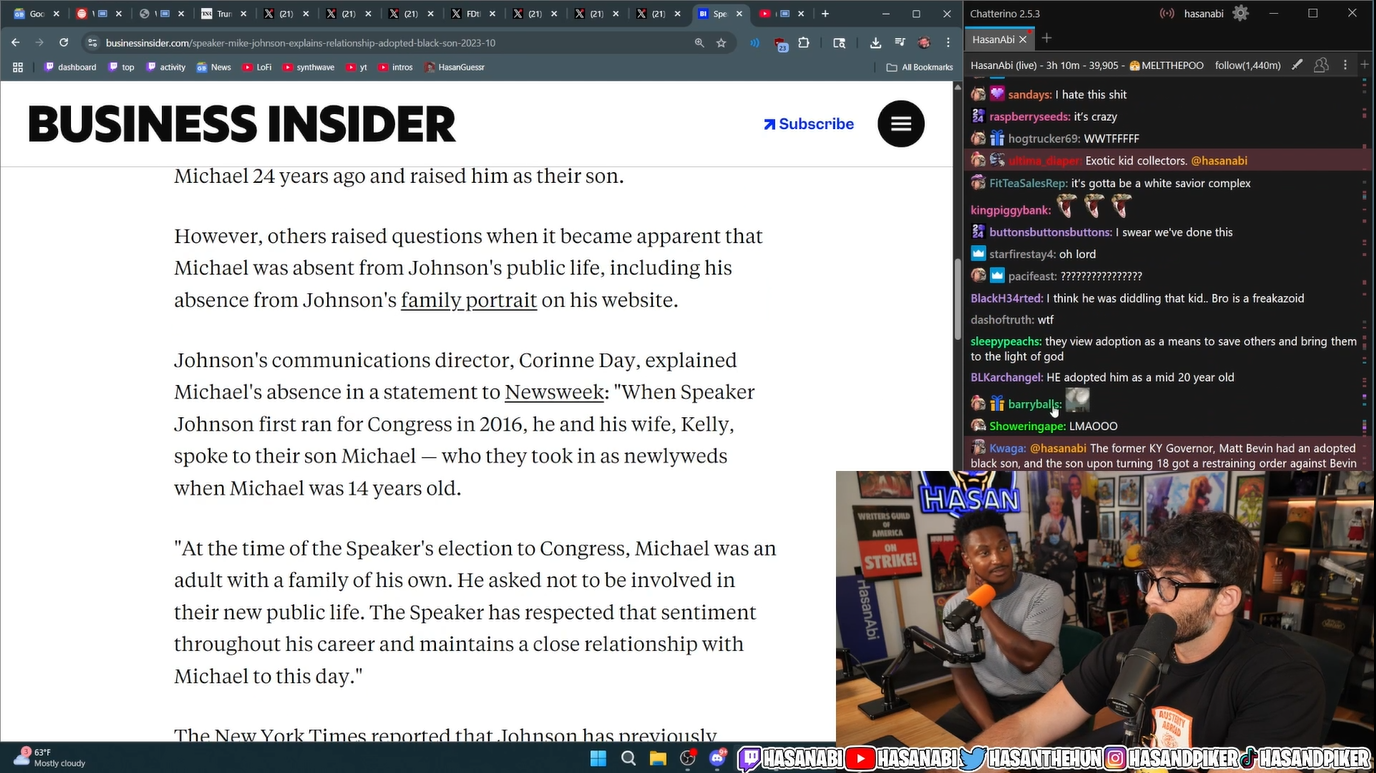Open File Explorer from the taskbar
This screenshot has width=1376, height=773.
(x=658, y=758)
